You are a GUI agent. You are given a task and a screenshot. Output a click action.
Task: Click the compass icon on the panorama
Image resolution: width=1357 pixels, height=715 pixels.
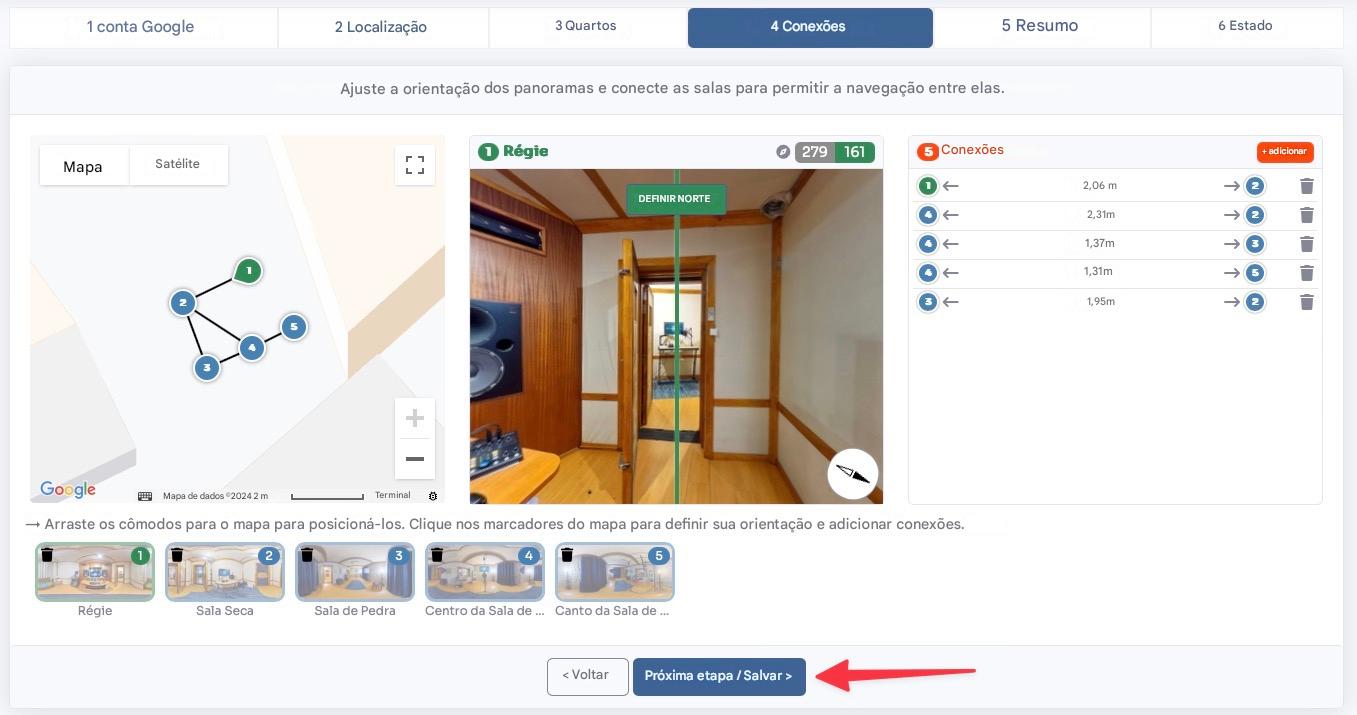pyautogui.click(x=852, y=474)
